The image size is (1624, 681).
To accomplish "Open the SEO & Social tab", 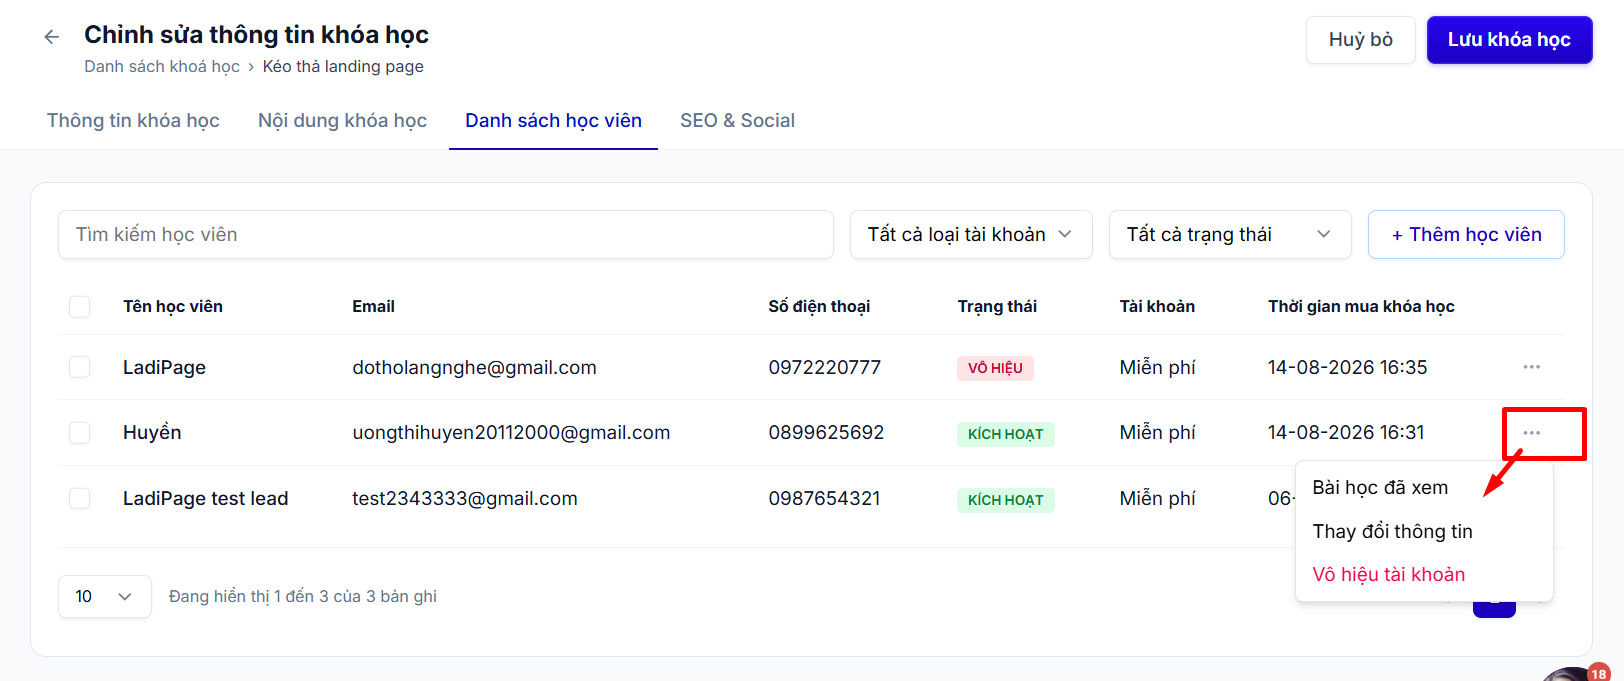I will (x=738, y=121).
